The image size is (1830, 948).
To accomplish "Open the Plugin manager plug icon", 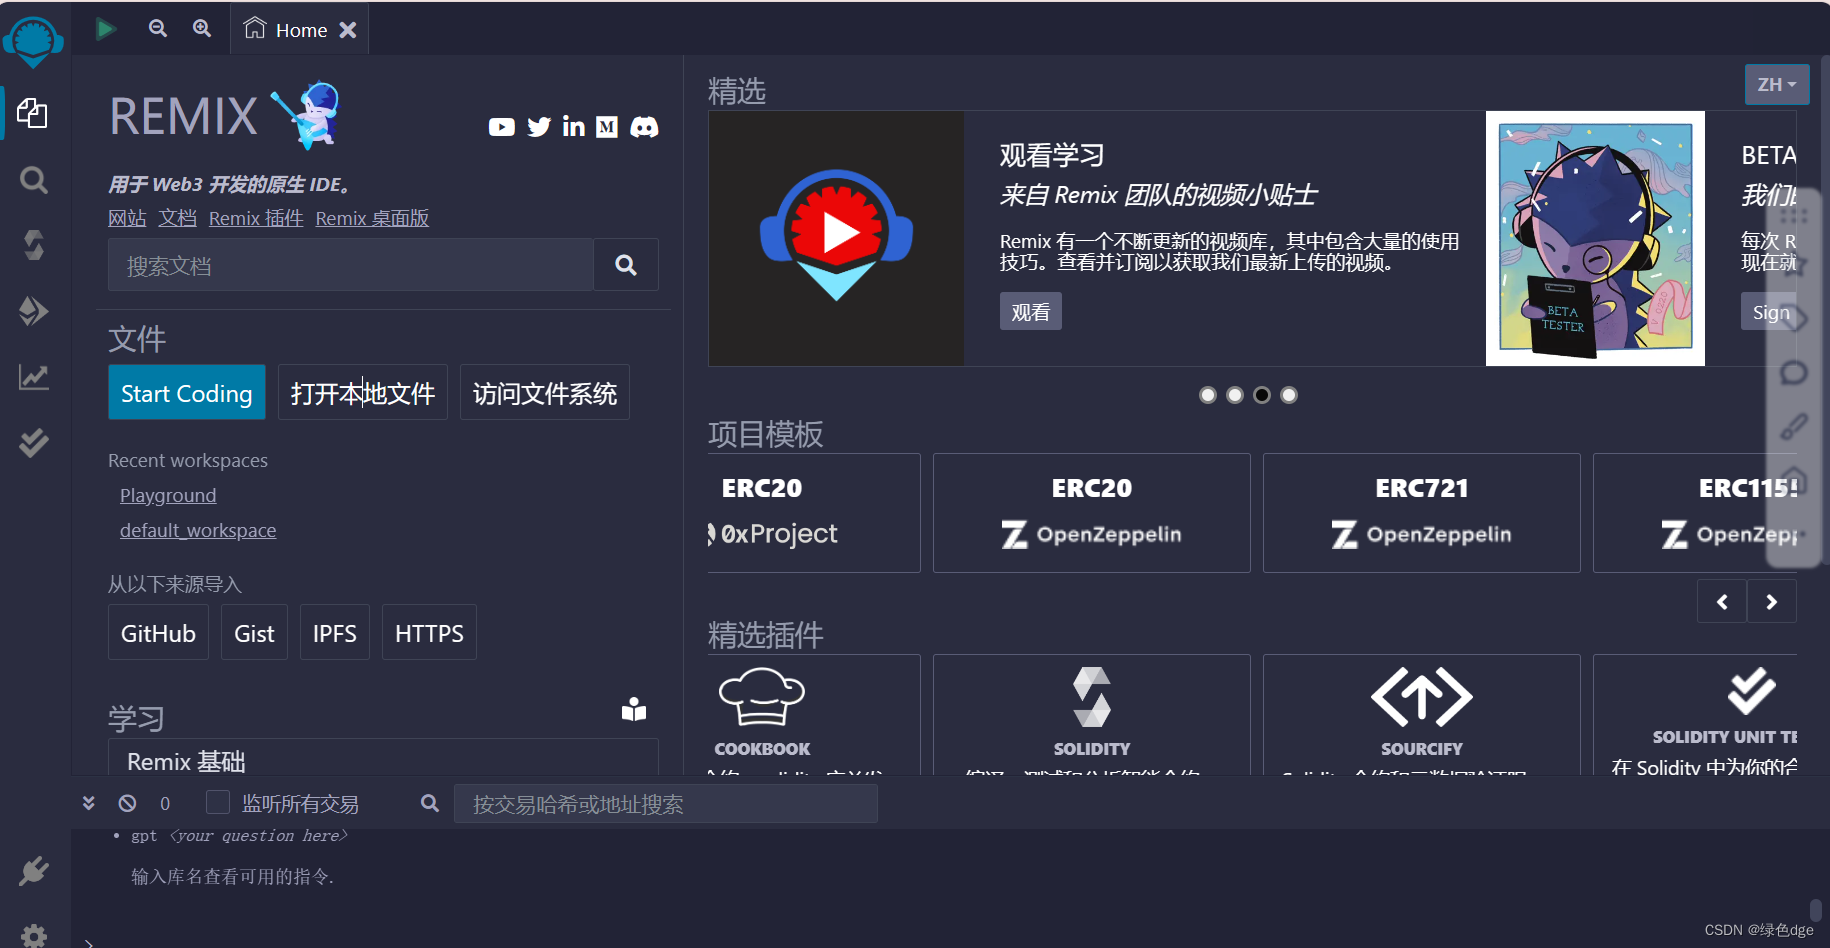I will tap(34, 871).
